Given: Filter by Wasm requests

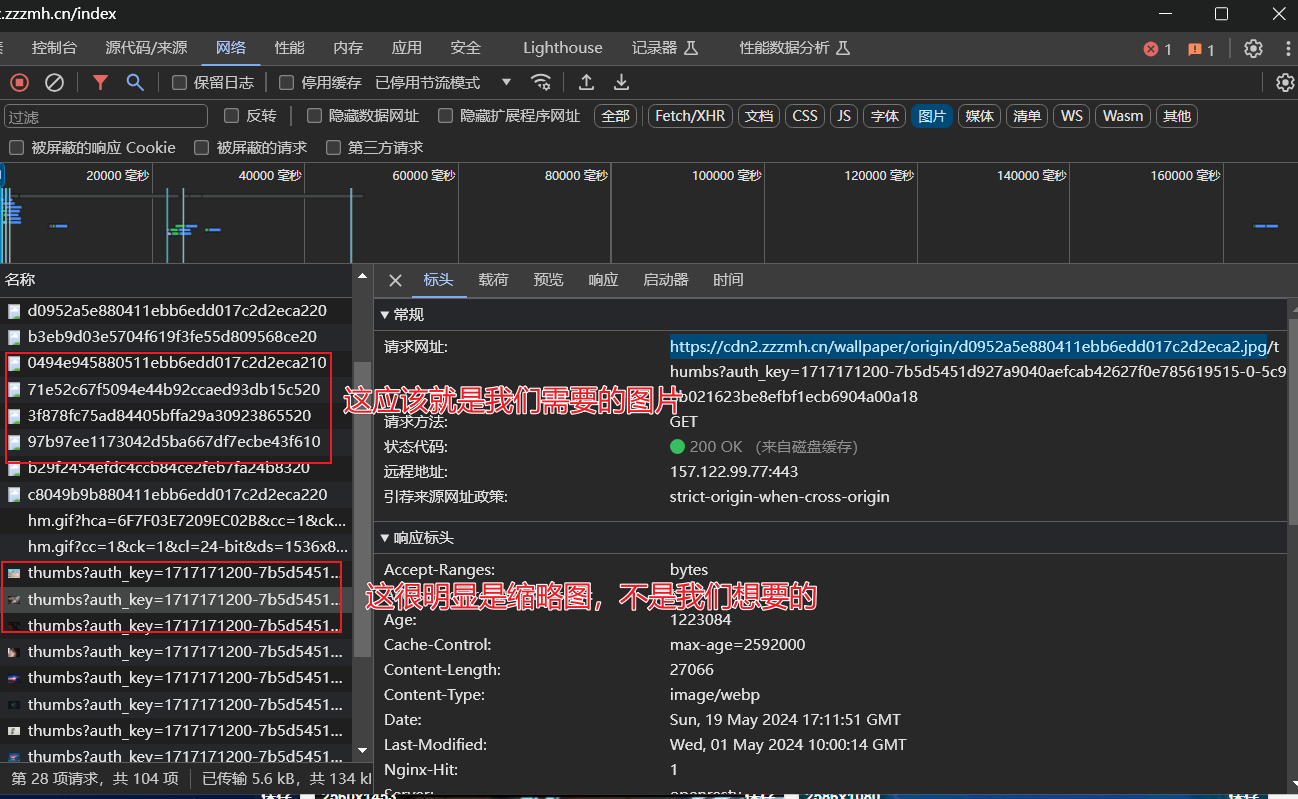Looking at the screenshot, I should tap(1123, 116).
